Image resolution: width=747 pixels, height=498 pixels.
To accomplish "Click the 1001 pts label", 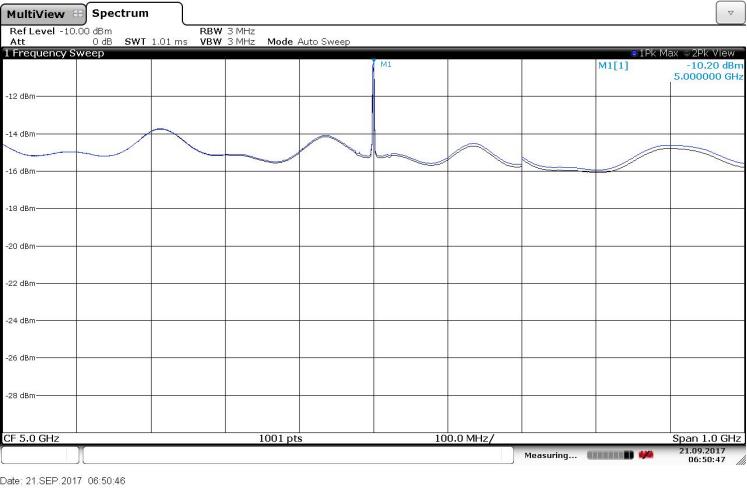I will (x=281, y=438).
